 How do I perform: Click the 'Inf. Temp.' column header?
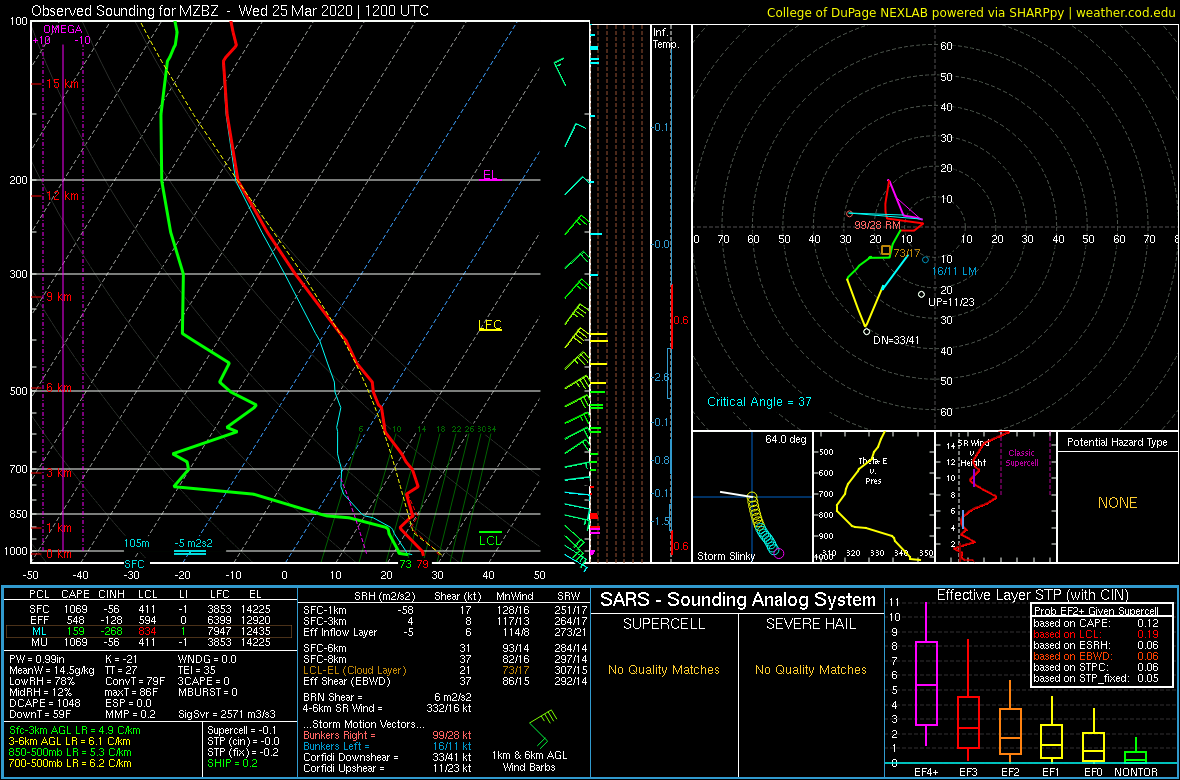666,38
